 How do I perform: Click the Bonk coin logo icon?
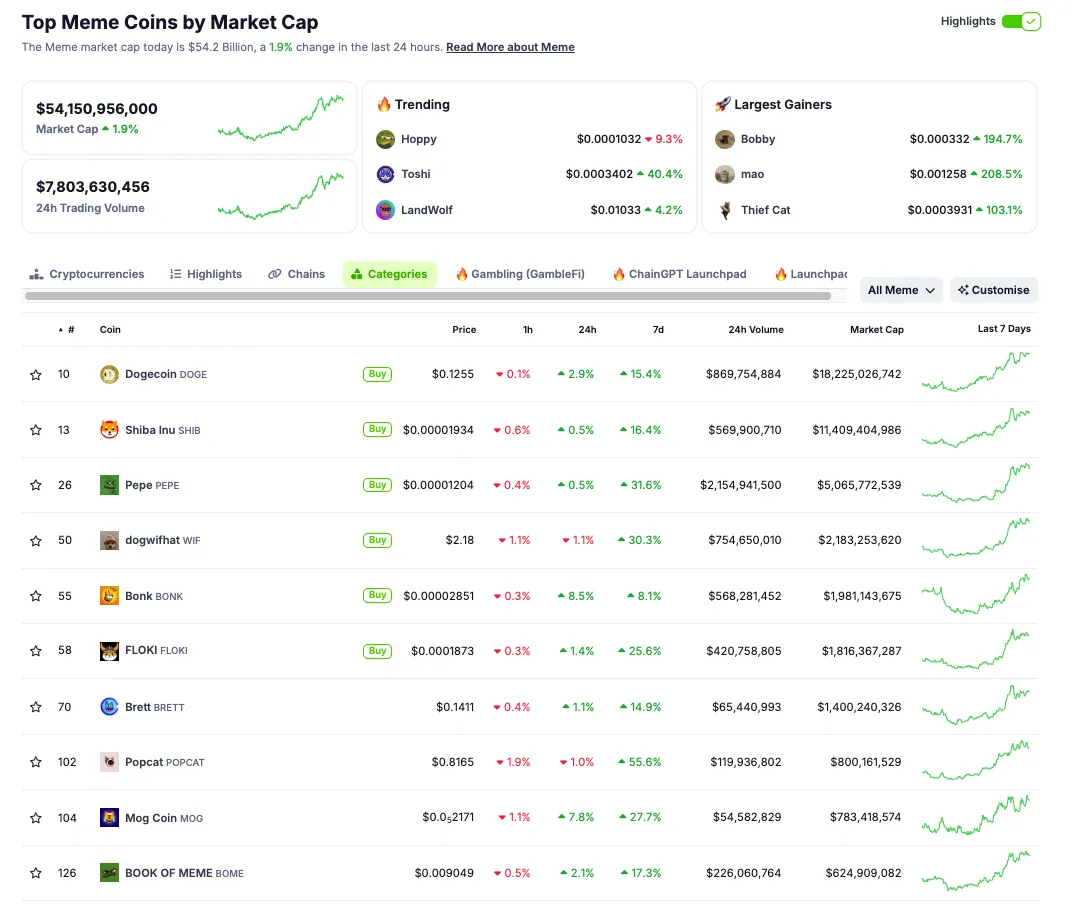click(109, 595)
